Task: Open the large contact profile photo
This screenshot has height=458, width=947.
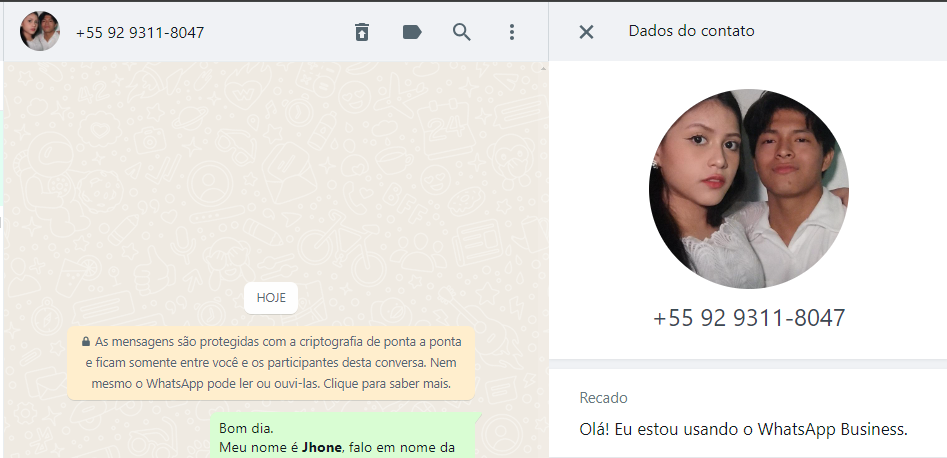Action: coord(749,189)
